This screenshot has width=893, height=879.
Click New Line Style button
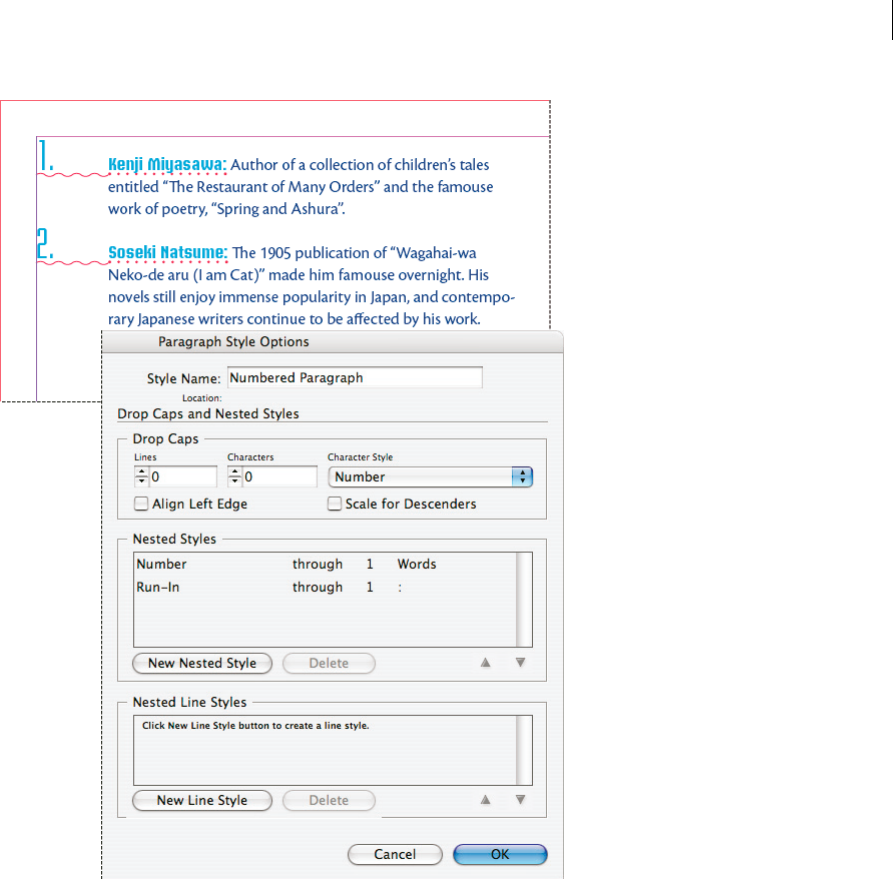[202, 800]
